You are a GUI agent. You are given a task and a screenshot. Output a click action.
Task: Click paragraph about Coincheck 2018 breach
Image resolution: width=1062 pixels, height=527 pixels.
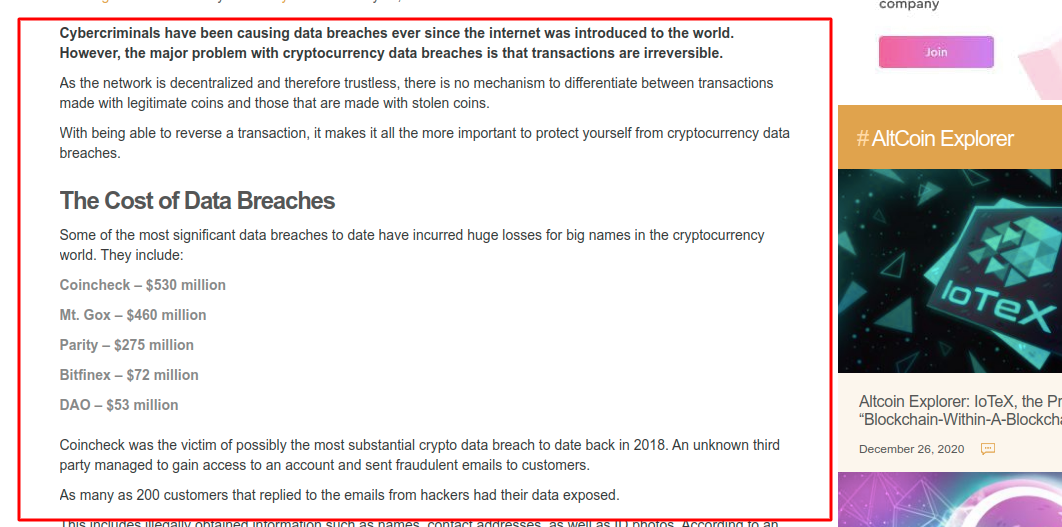click(419, 455)
